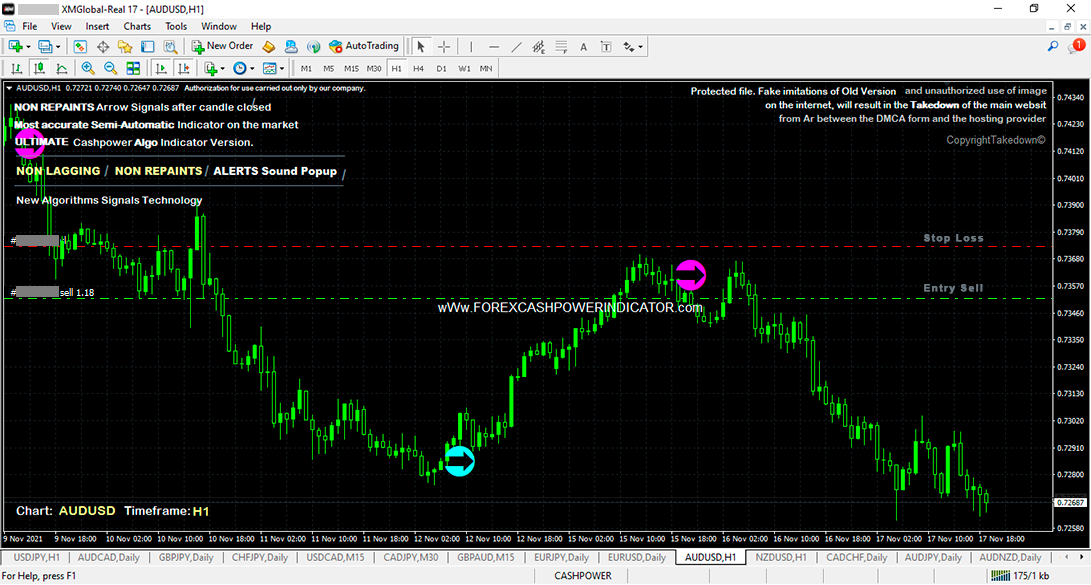Screen dimensions: 1091x585
Task: Set timeframe to MN
Action: pyautogui.click(x=486, y=68)
